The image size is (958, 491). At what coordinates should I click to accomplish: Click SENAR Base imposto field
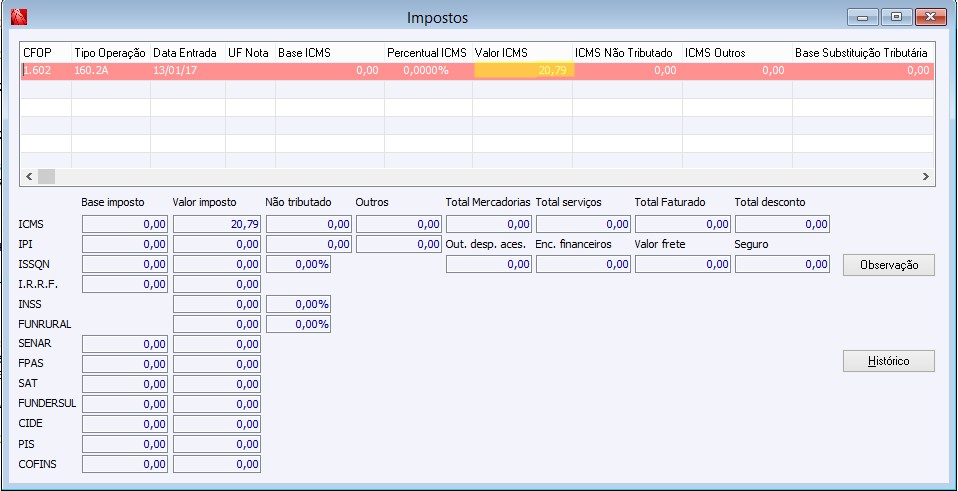[x=125, y=344]
